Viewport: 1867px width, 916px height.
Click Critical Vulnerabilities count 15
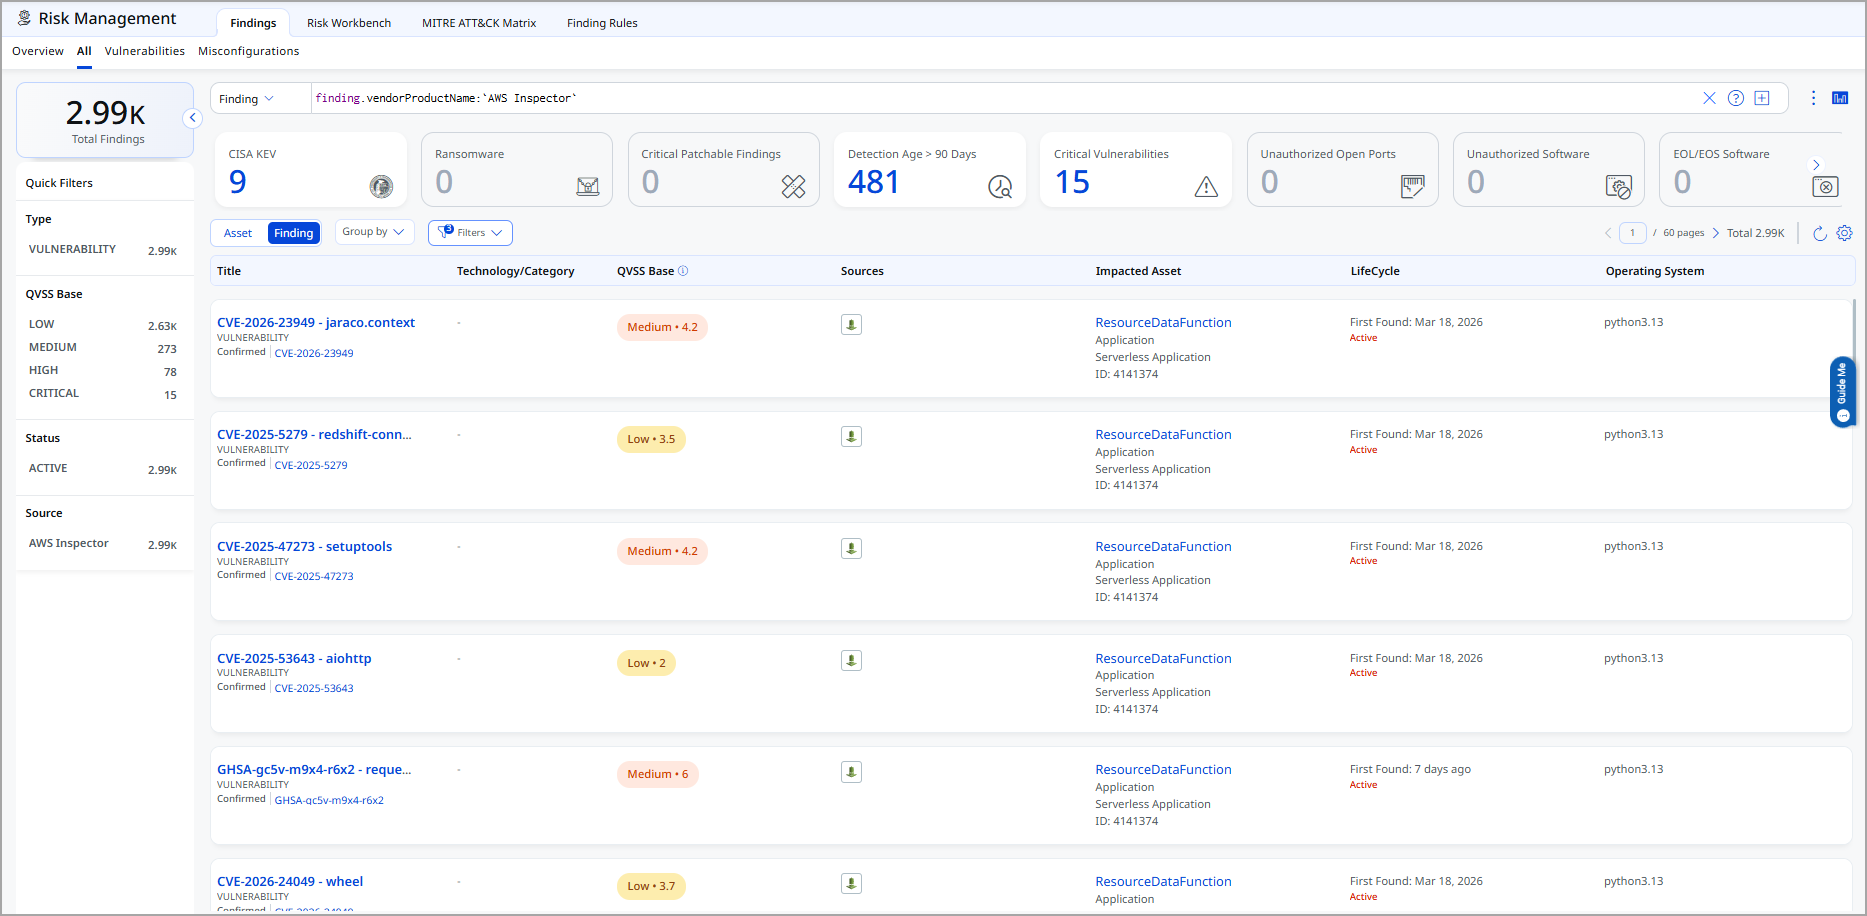[x=1072, y=182]
